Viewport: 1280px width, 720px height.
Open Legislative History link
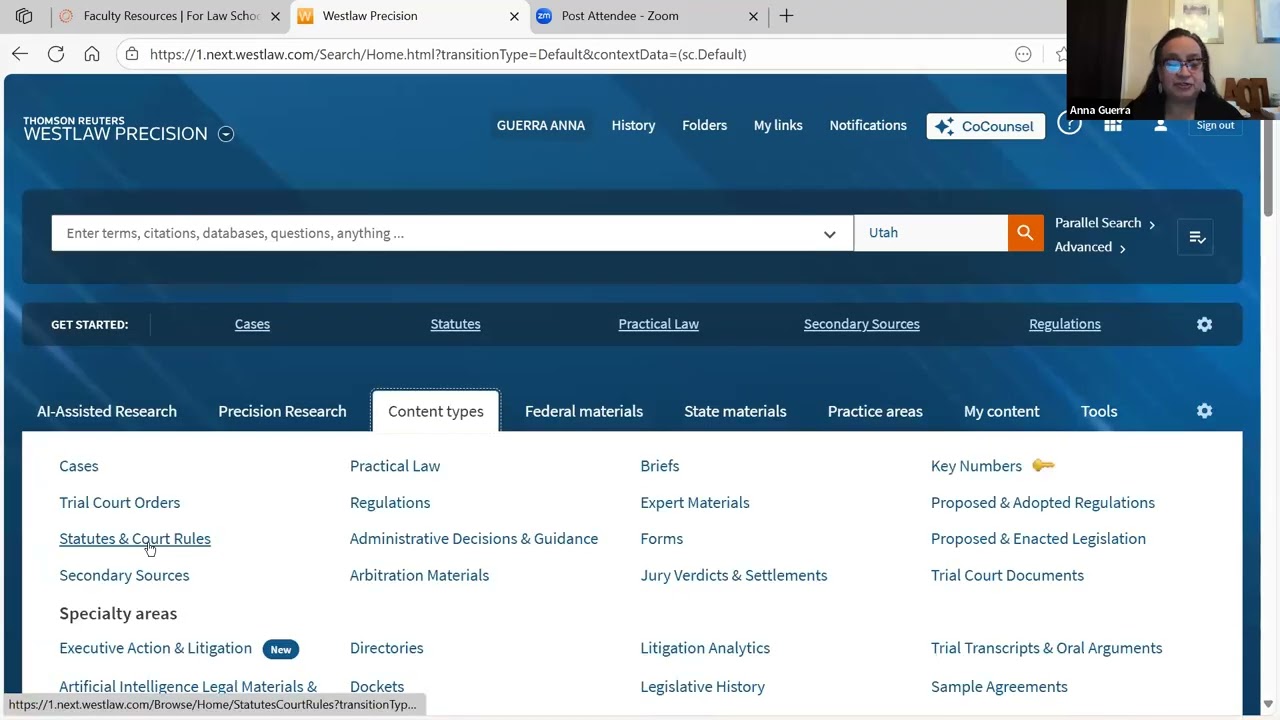pos(703,686)
